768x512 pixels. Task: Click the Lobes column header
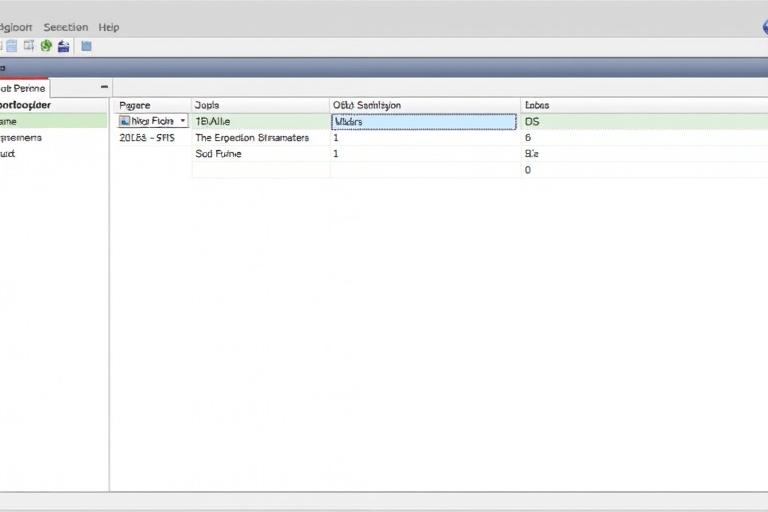click(x=536, y=104)
